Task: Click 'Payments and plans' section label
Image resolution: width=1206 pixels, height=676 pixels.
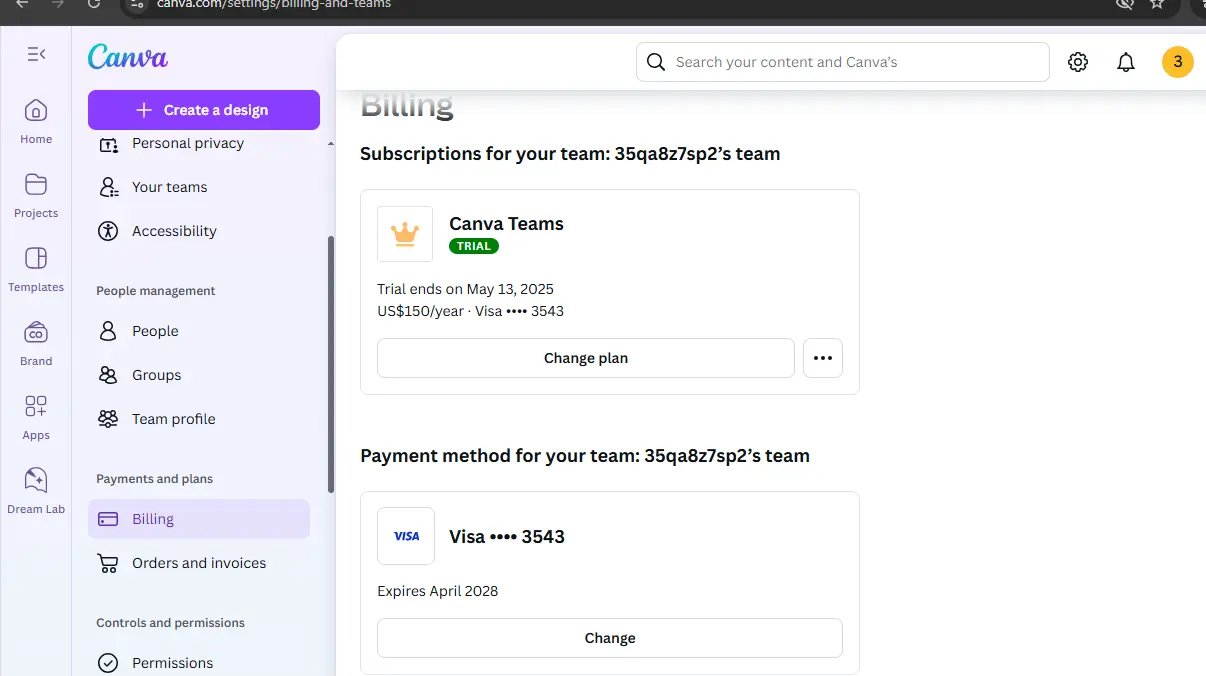Action: pyautogui.click(x=154, y=479)
